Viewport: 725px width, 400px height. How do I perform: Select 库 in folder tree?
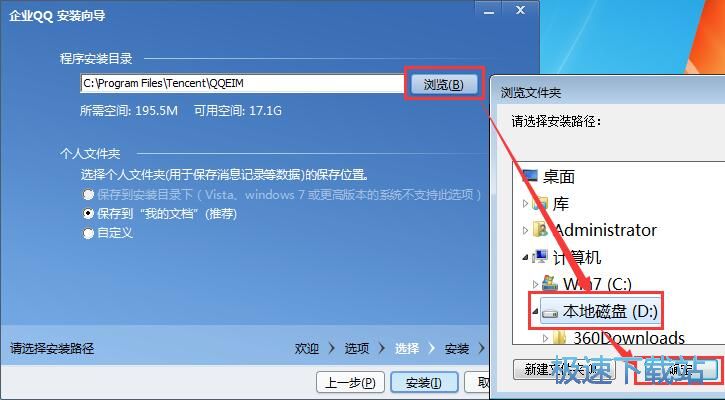pos(561,203)
